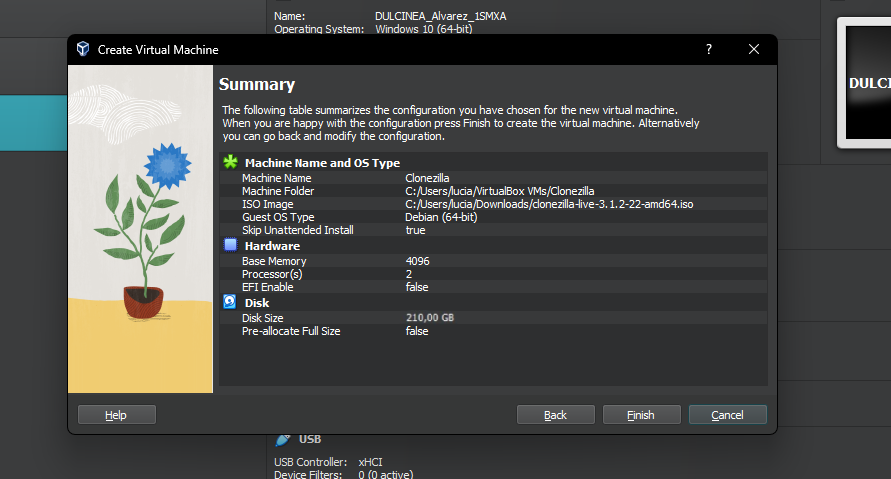Click the Disk section icon
The height and width of the screenshot is (479, 891).
(230, 302)
